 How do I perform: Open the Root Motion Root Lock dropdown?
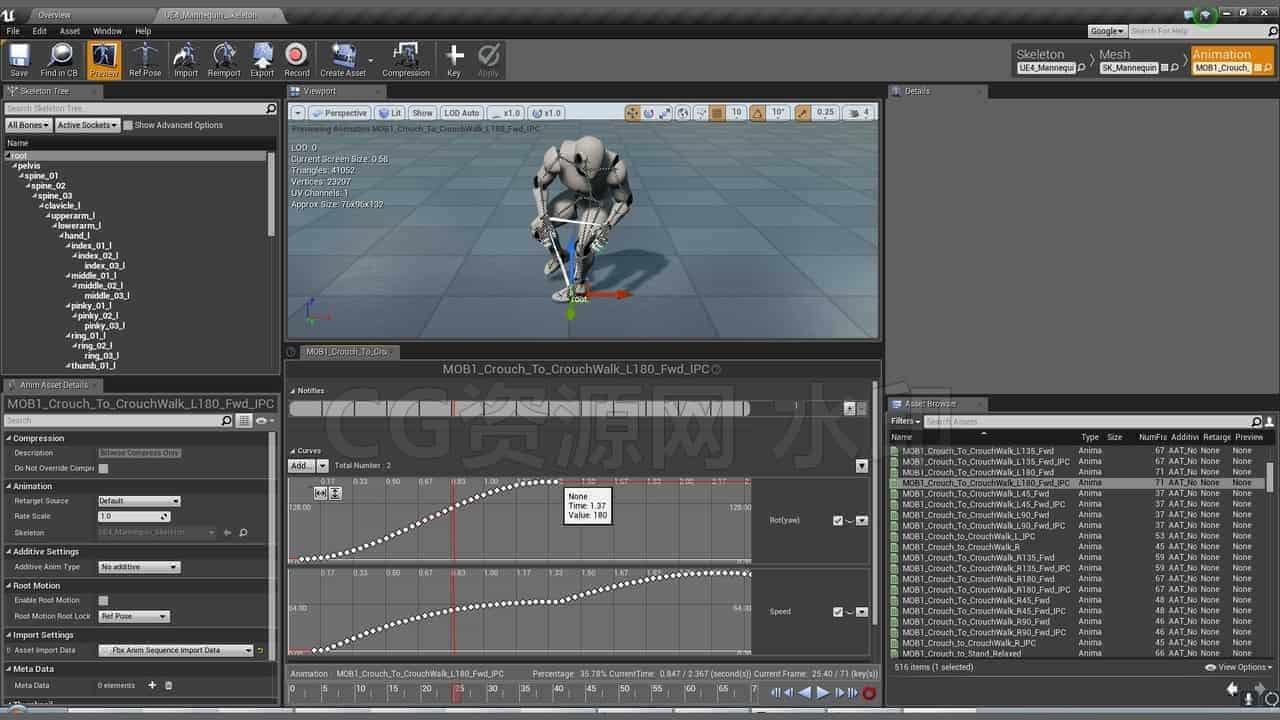(x=134, y=616)
